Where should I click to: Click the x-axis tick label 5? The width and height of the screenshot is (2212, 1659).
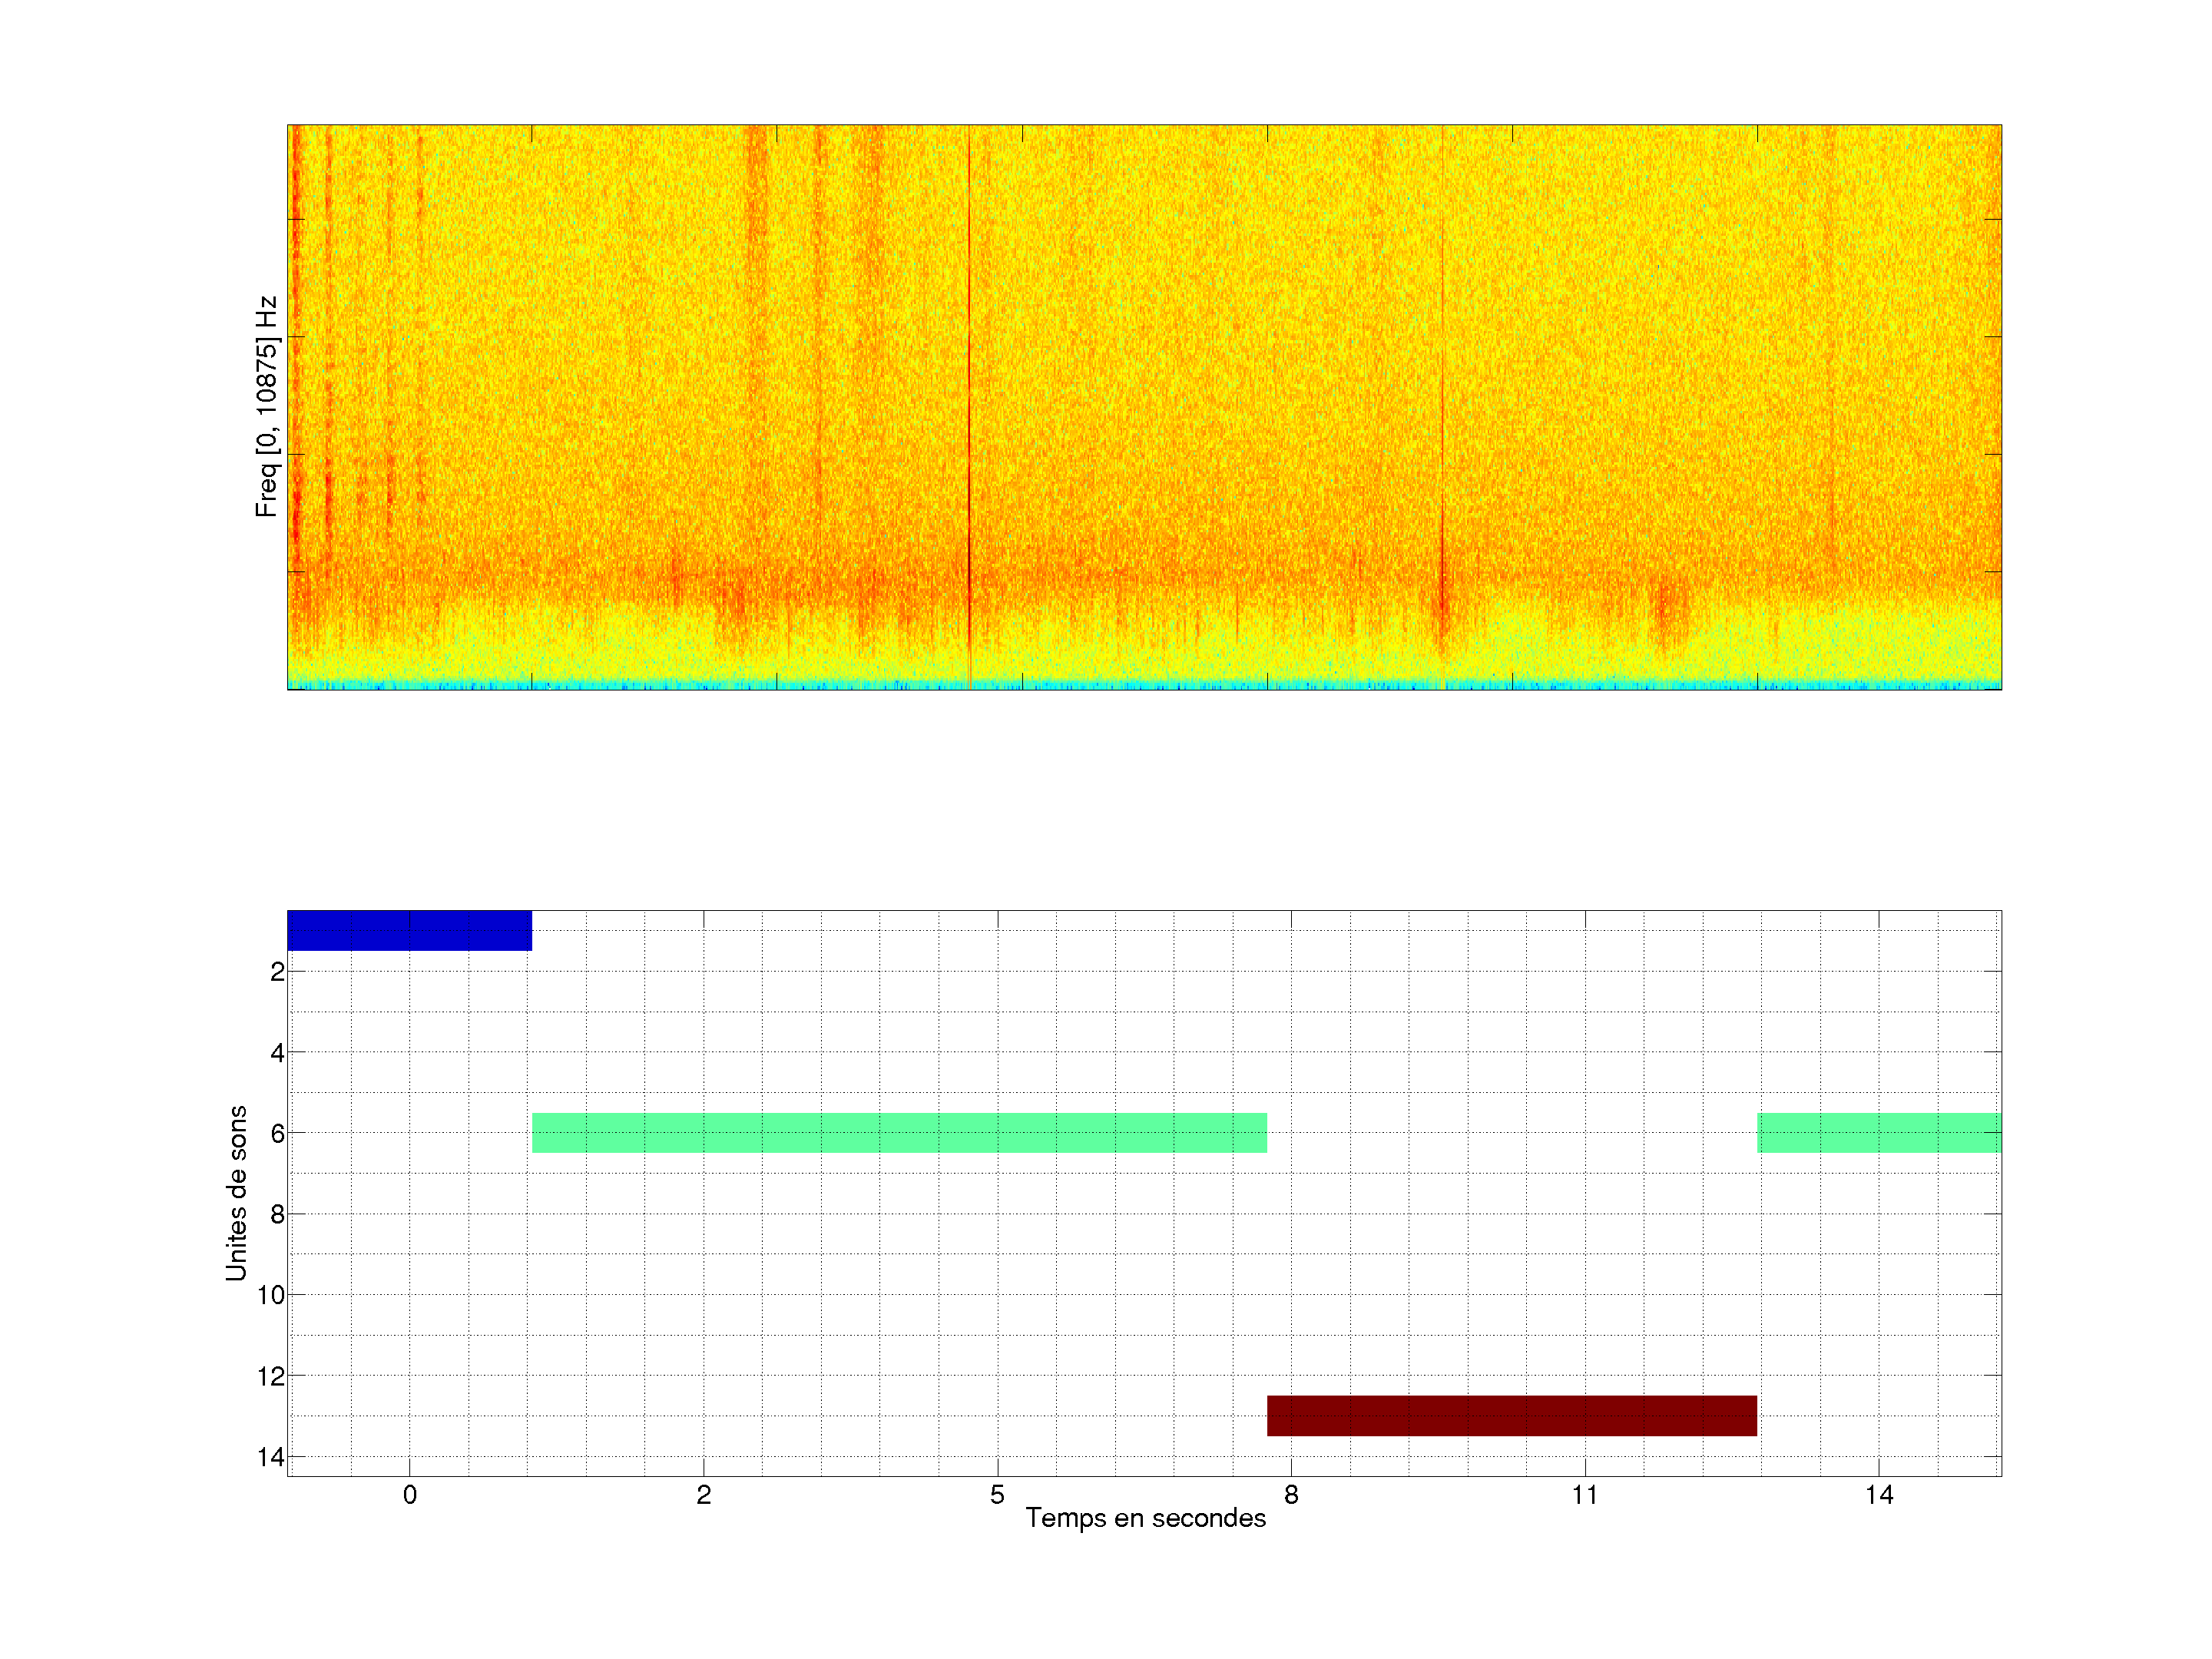point(997,1495)
